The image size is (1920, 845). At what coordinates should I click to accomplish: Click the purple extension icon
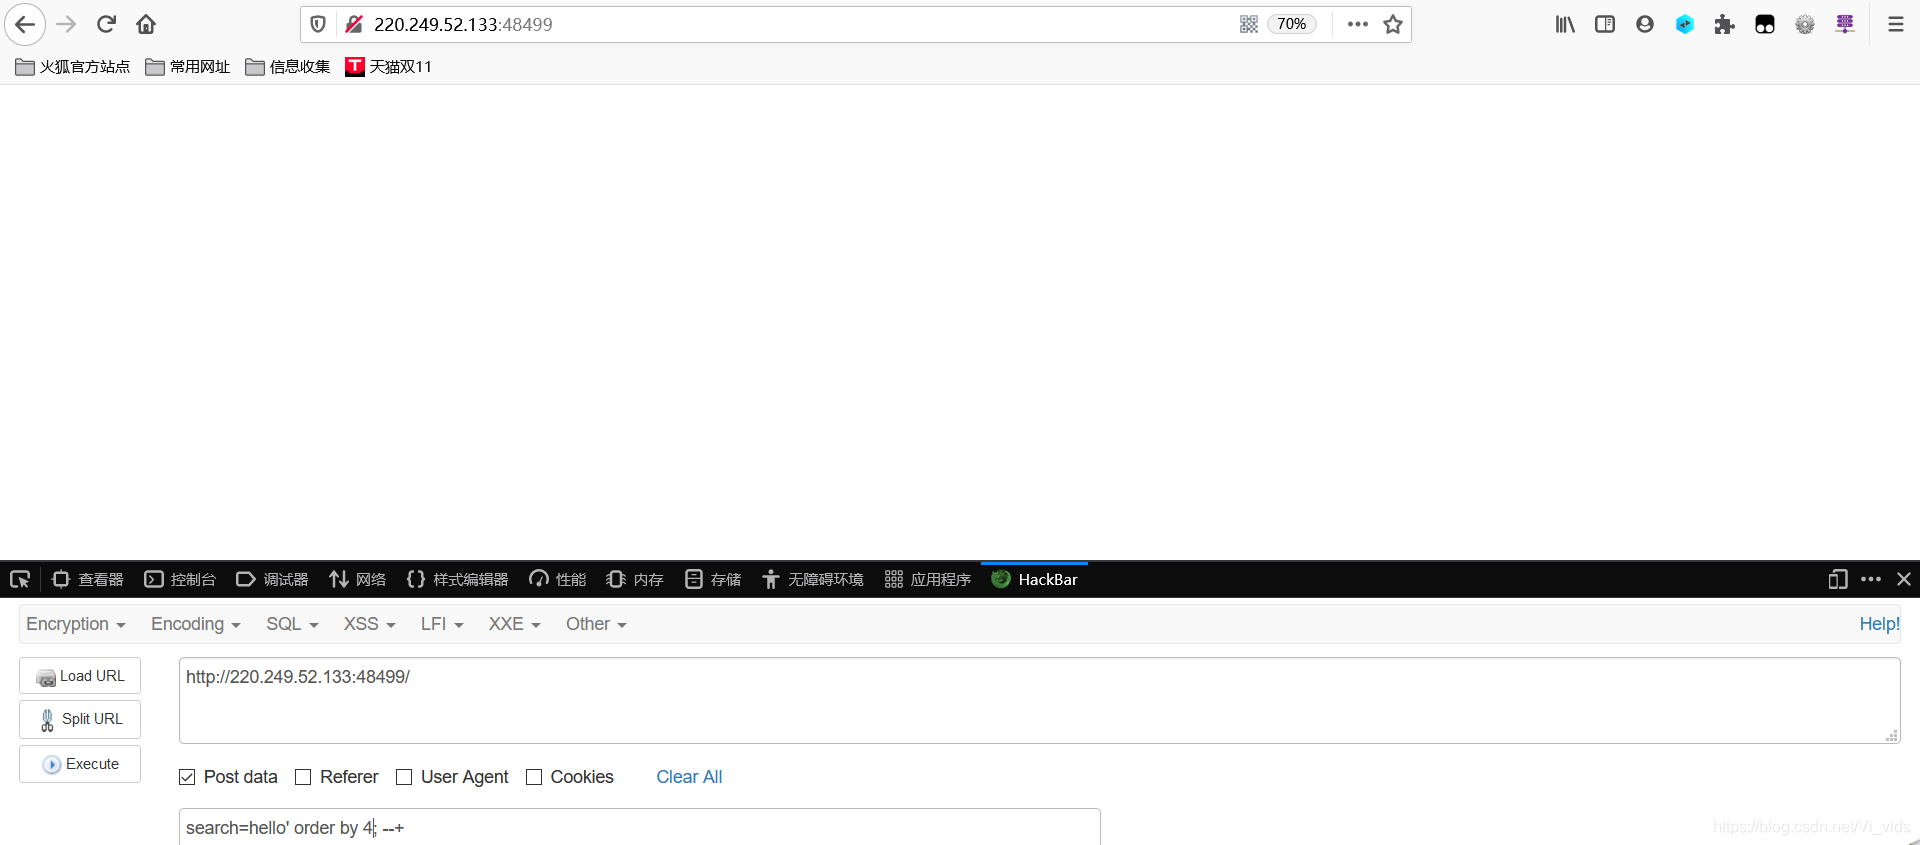1845,24
